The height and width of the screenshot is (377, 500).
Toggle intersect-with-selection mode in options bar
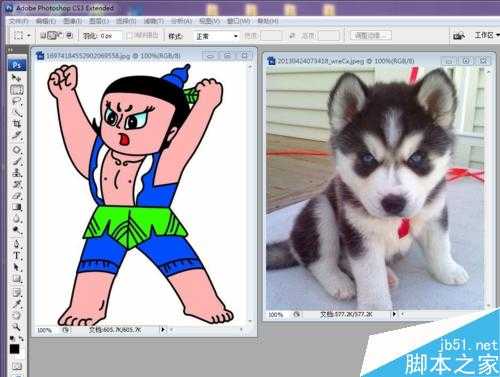point(69,35)
